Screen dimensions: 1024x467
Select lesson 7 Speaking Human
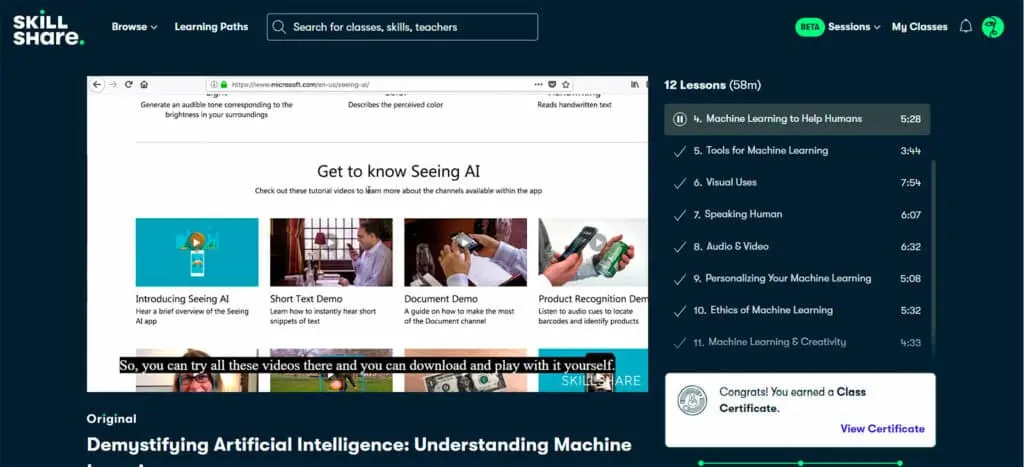[797, 214]
